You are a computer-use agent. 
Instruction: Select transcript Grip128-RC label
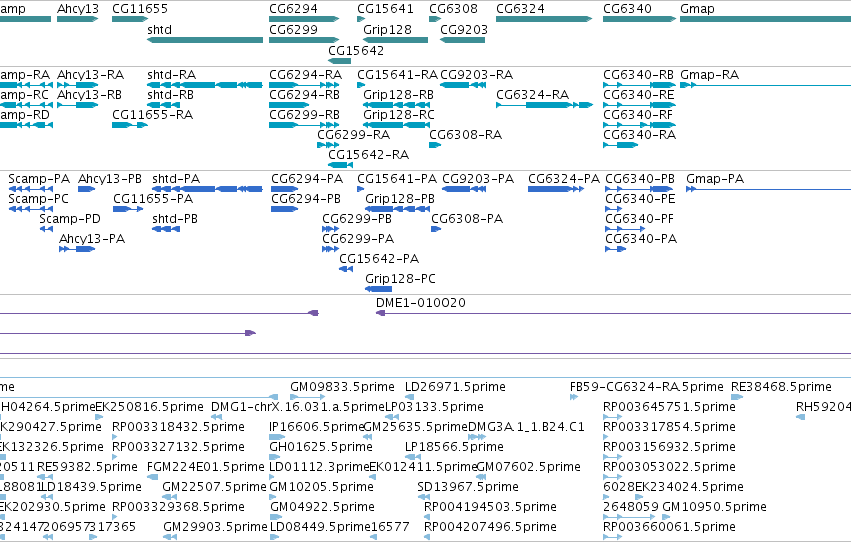[x=399, y=115]
